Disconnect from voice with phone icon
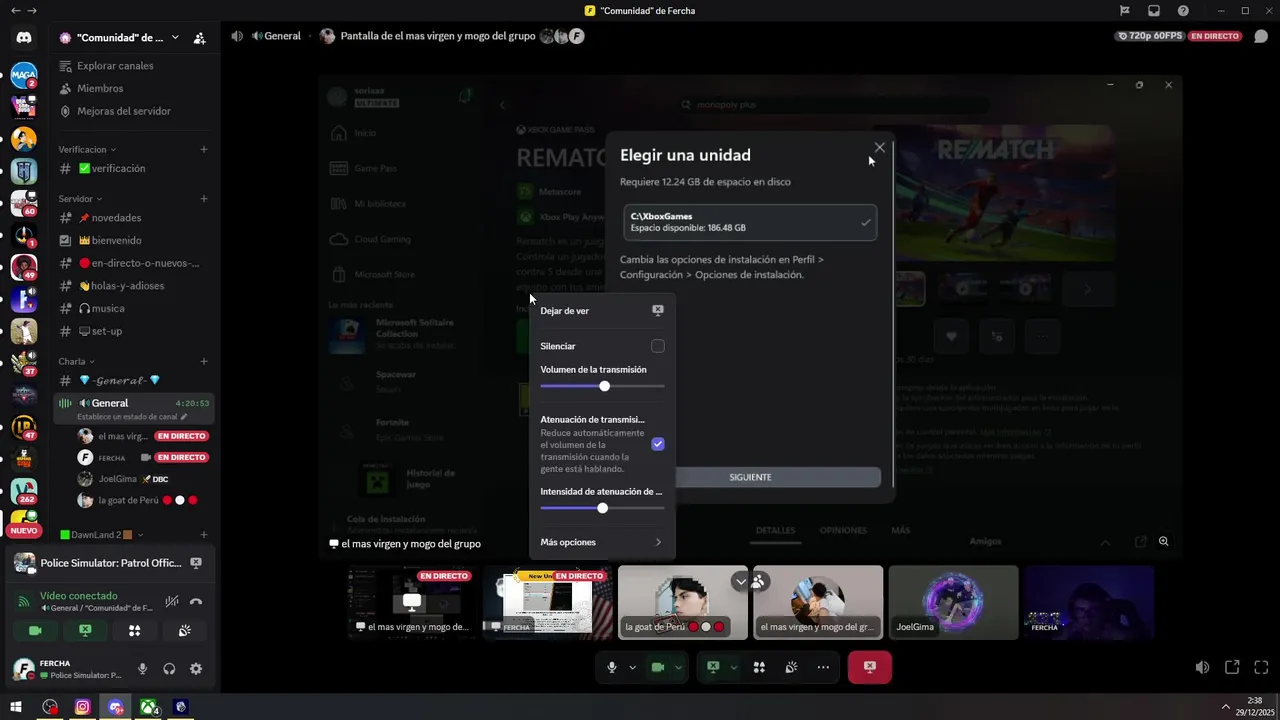The image size is (1280, 720). (x=196, y=601)
